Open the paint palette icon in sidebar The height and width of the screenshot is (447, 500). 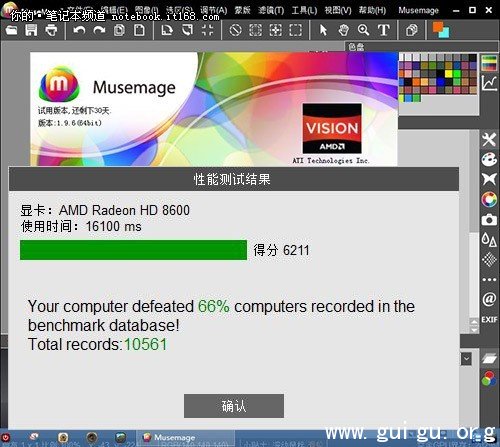[489, 159]
